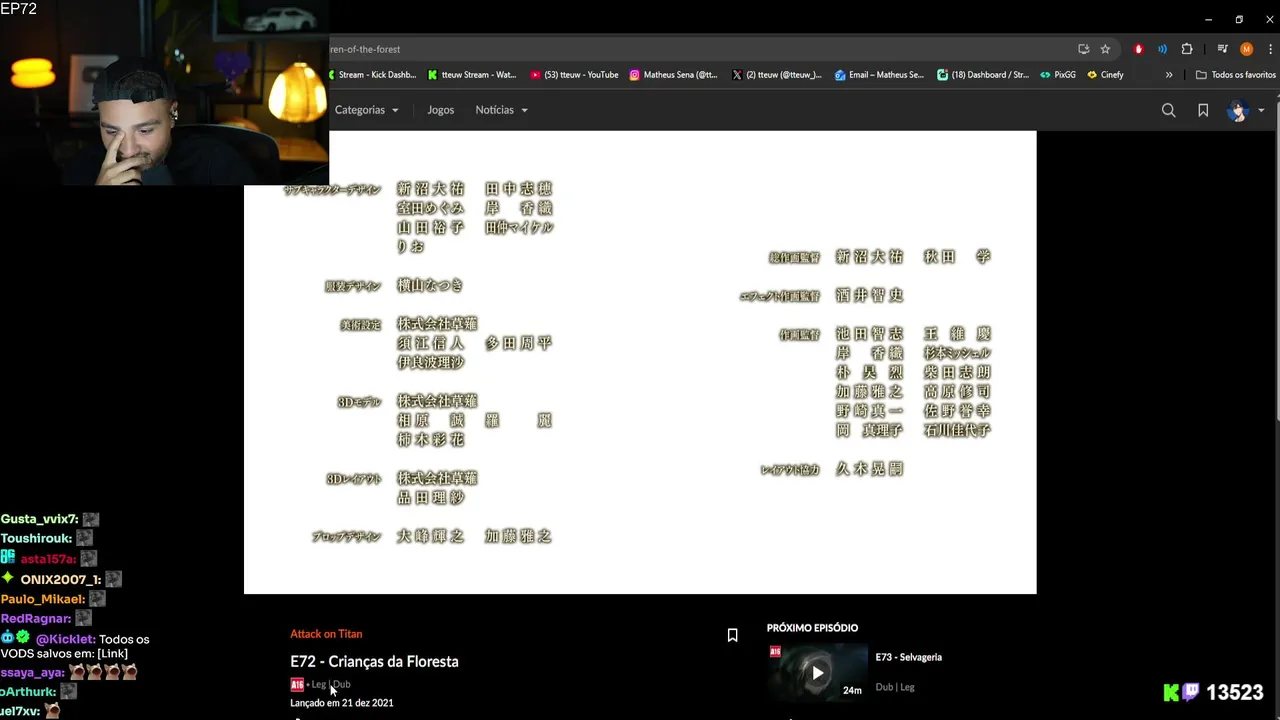Open the Cinefy bookmark
Image resolution: width=1280 pixels, height=720 pixels.
point(1106,75)
